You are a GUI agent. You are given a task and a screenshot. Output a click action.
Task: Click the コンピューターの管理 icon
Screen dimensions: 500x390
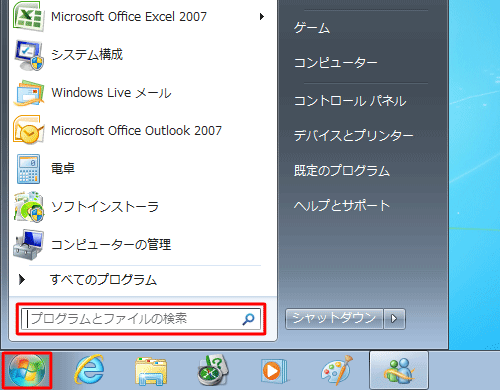tap(28, 244)
